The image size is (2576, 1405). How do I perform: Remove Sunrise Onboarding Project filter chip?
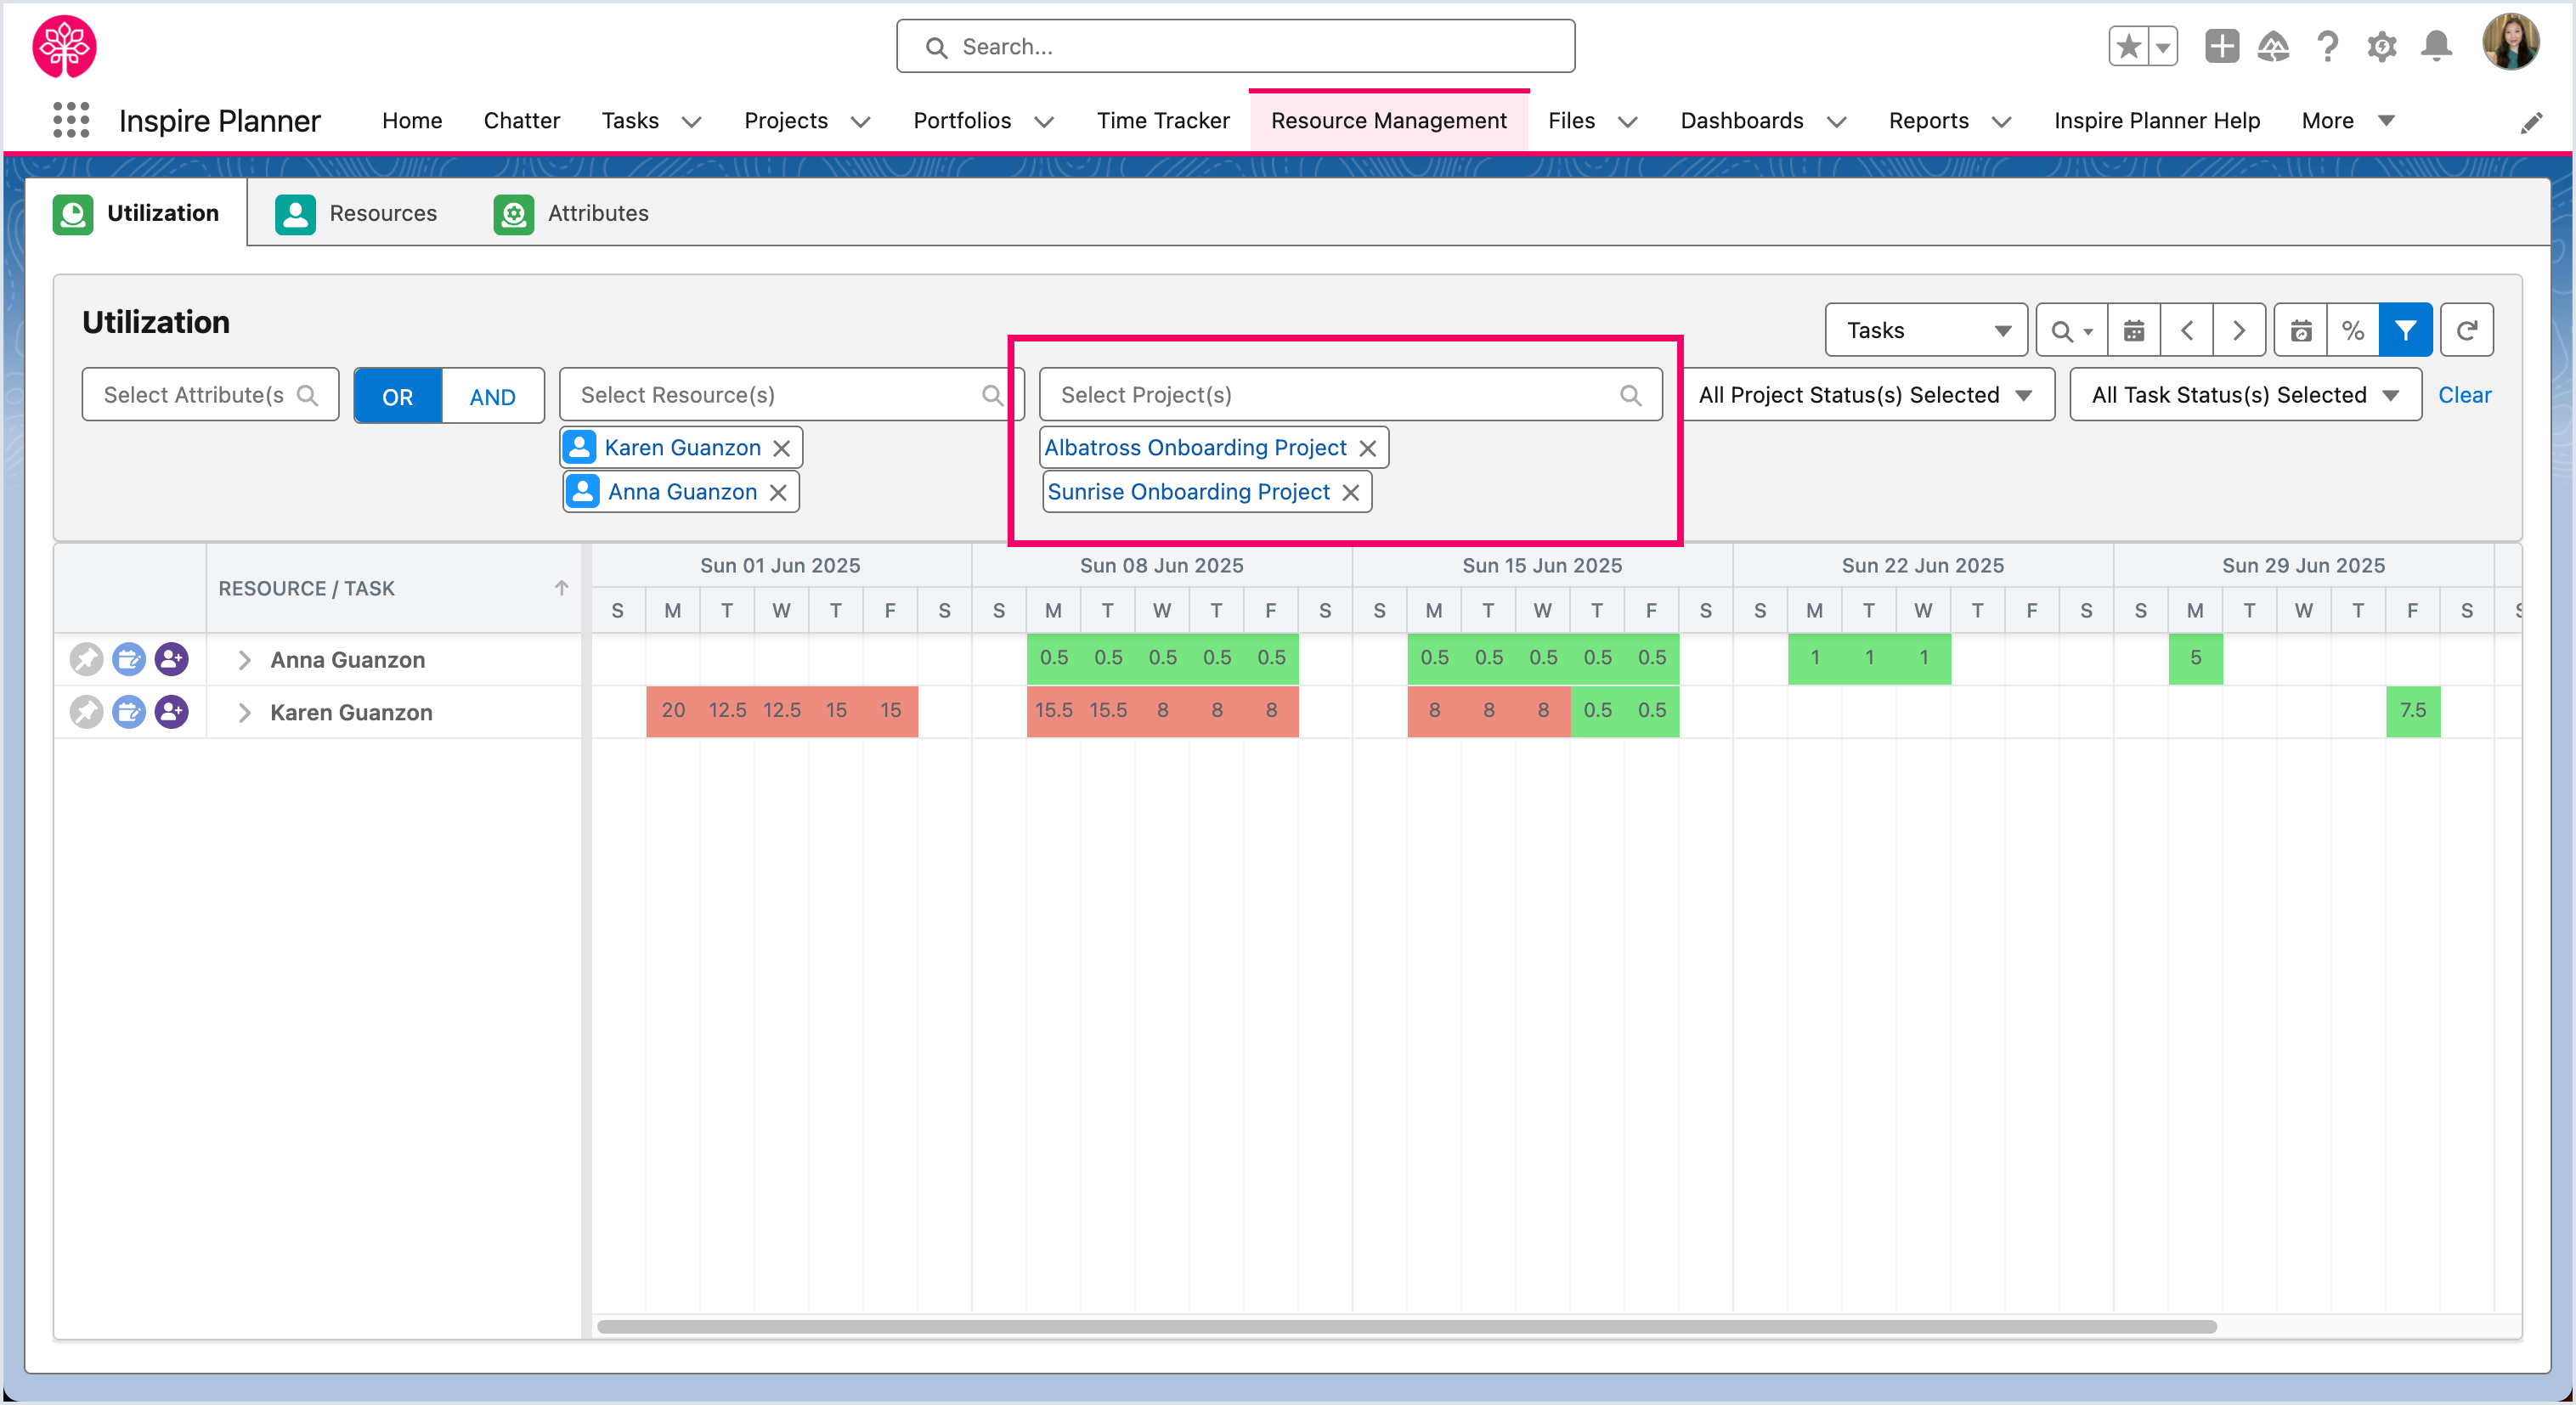click(x=1351, y=492)
